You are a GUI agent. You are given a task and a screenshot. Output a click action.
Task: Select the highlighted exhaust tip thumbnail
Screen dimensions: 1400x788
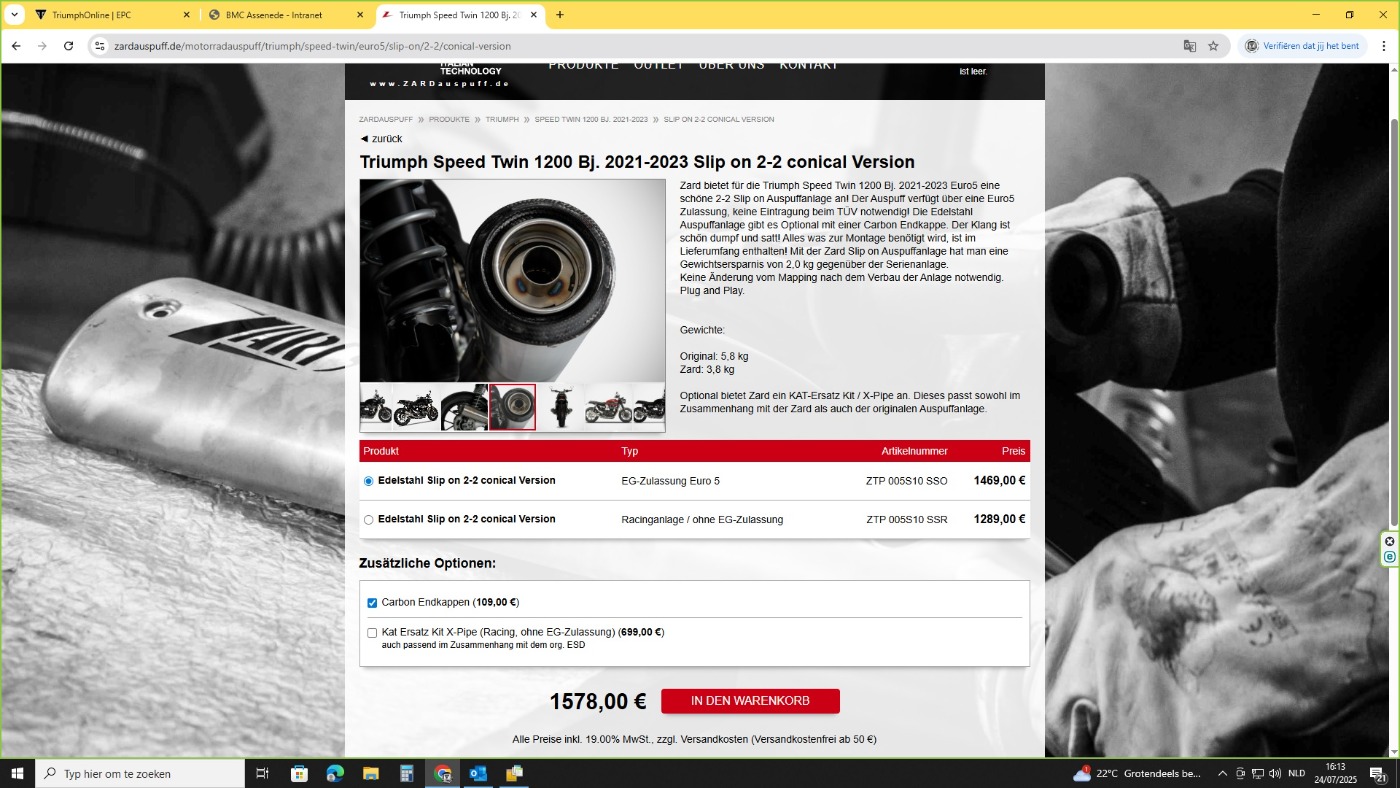[x=512, y=407]
